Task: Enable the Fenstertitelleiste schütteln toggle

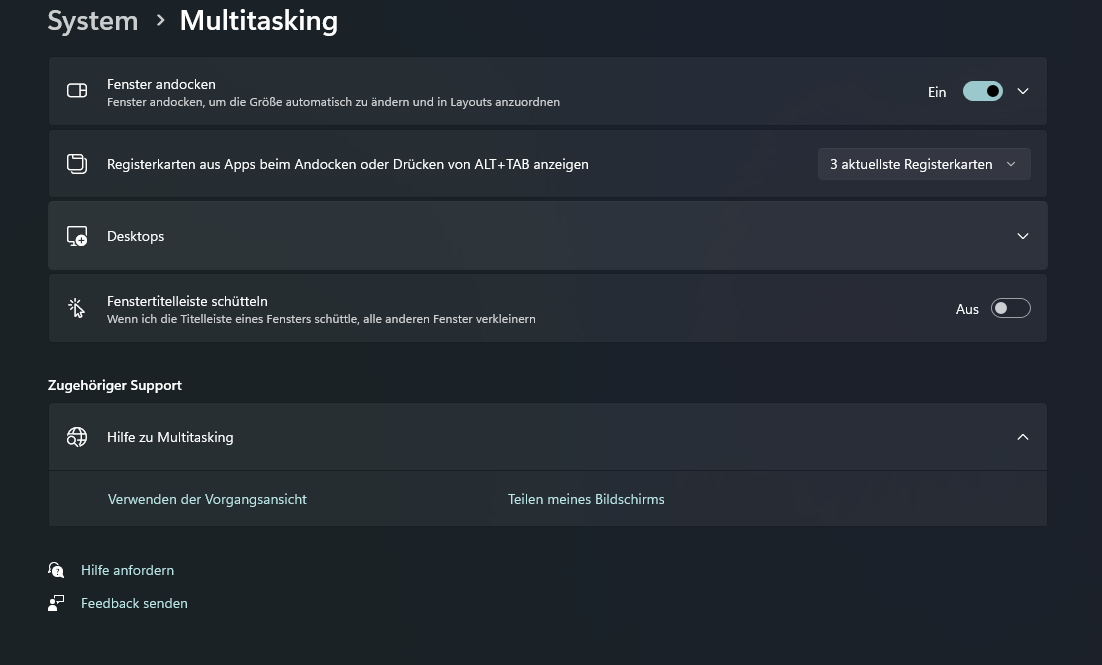Action: tap(1010, 308)
